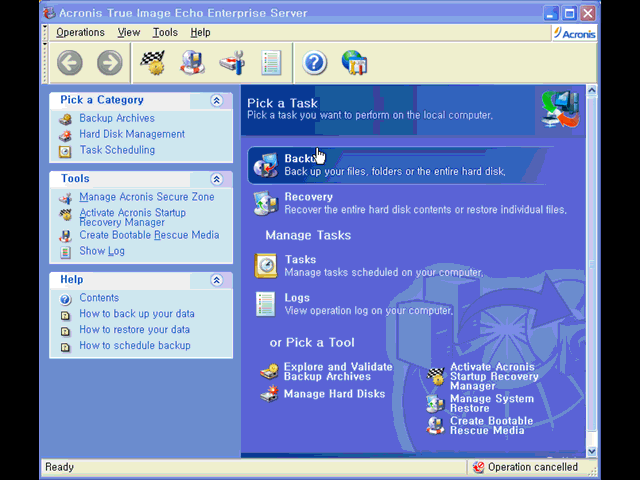This screenshot has height=480, width=640.
Task: Open the View menu
Action: 128,32
